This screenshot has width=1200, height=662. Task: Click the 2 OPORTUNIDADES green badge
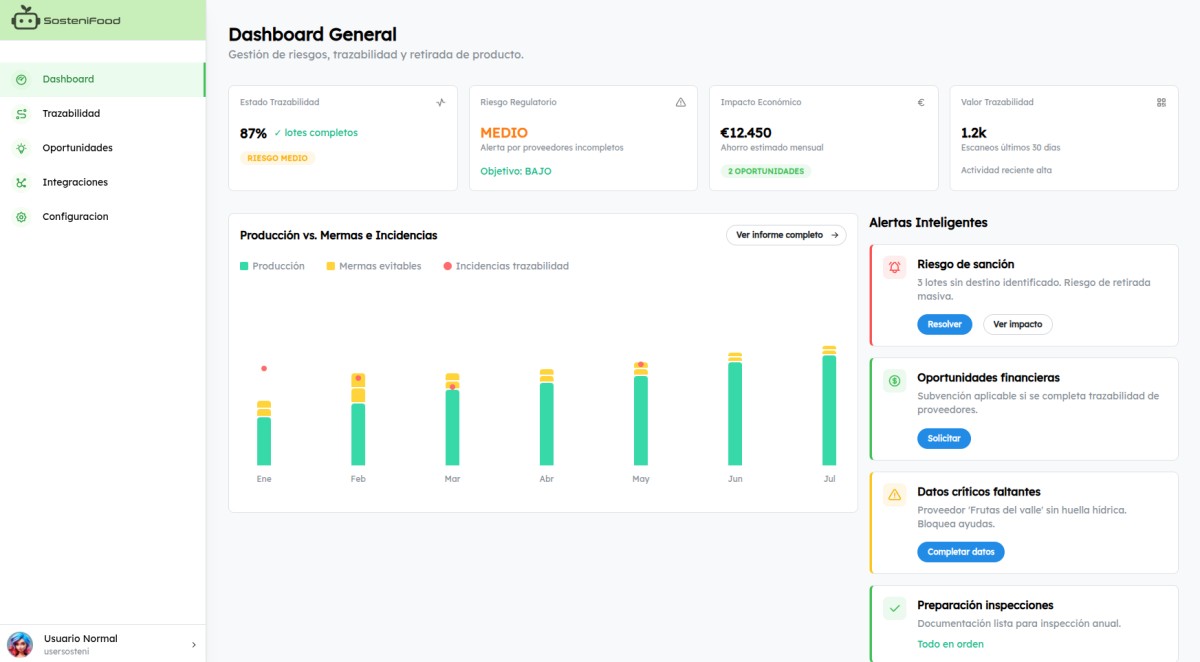(x=766, y=171)
